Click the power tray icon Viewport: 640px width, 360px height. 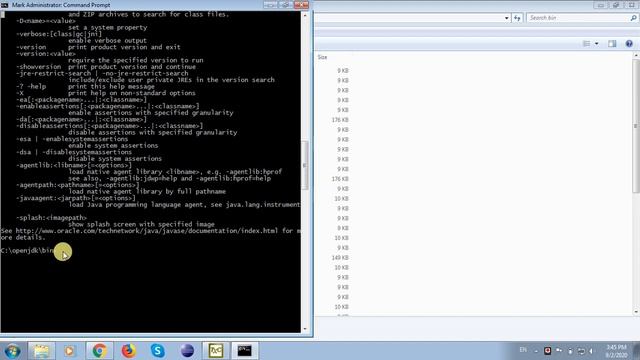click(x=570, y=351)
